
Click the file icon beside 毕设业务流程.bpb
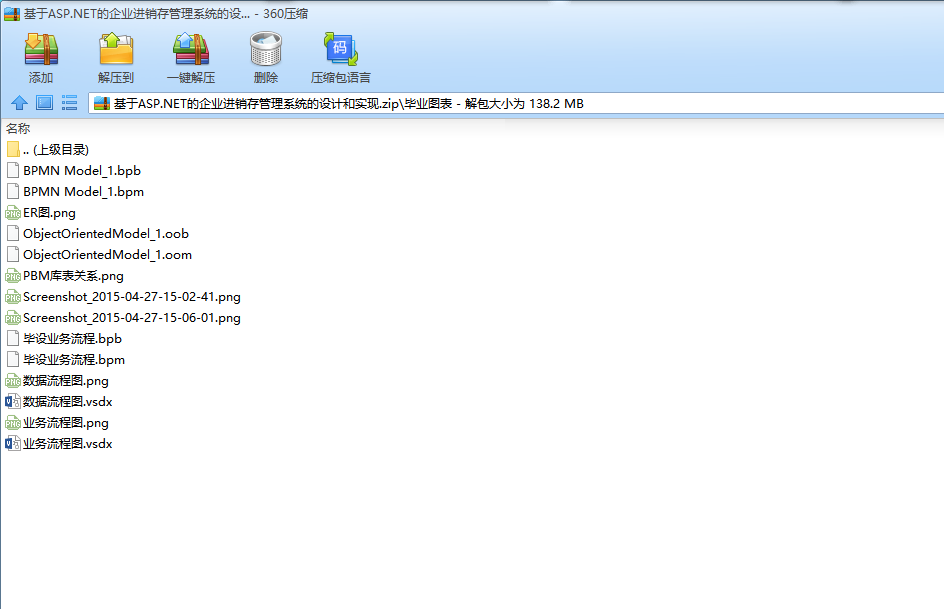[x=13, y=339]
